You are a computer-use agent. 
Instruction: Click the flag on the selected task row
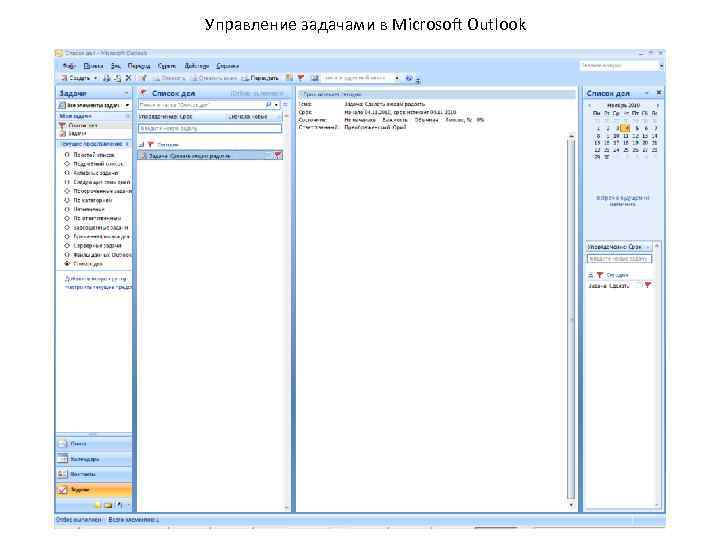pos(277,156)
